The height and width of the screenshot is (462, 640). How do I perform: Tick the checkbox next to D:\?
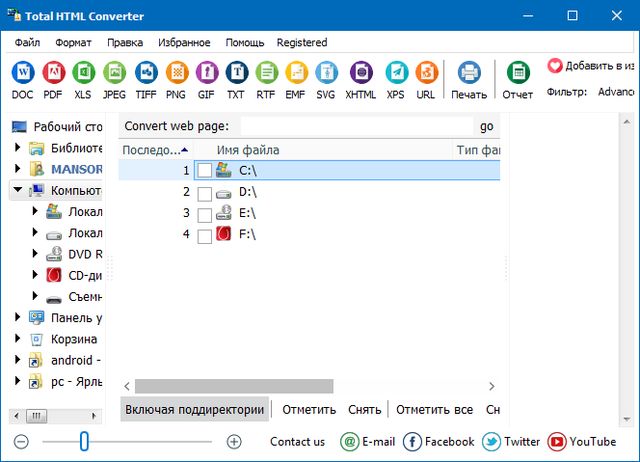click(x=204, y=193)
